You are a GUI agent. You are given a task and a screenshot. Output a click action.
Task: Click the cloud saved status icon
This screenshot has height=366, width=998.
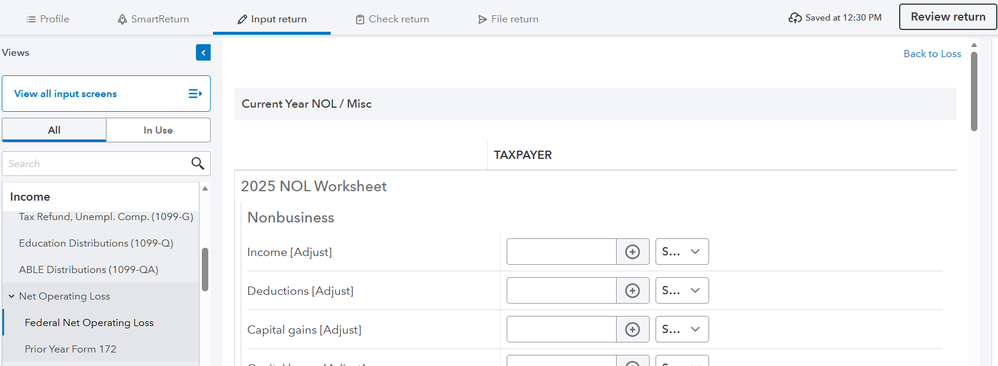pyautogui.click(x=795, y=18)
